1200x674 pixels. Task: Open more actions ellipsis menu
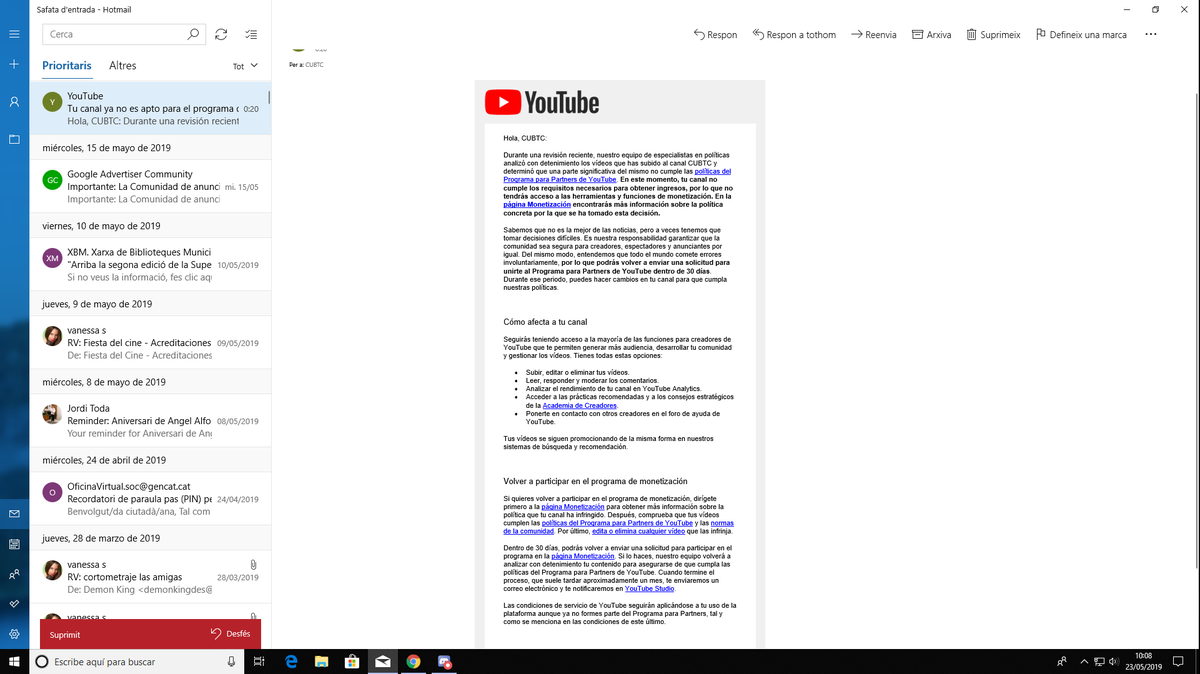pyautogui.click(x=1150, y=34)
